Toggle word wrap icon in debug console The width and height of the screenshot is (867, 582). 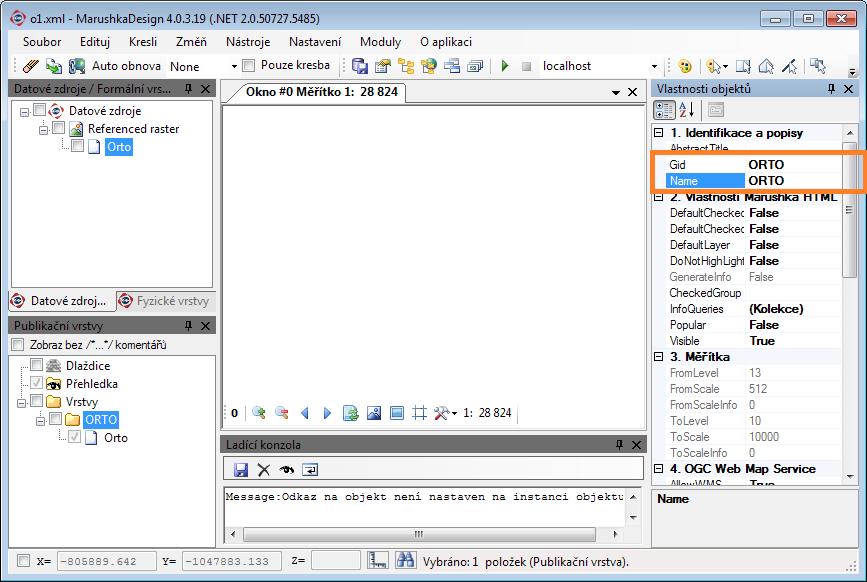point(310,470)
